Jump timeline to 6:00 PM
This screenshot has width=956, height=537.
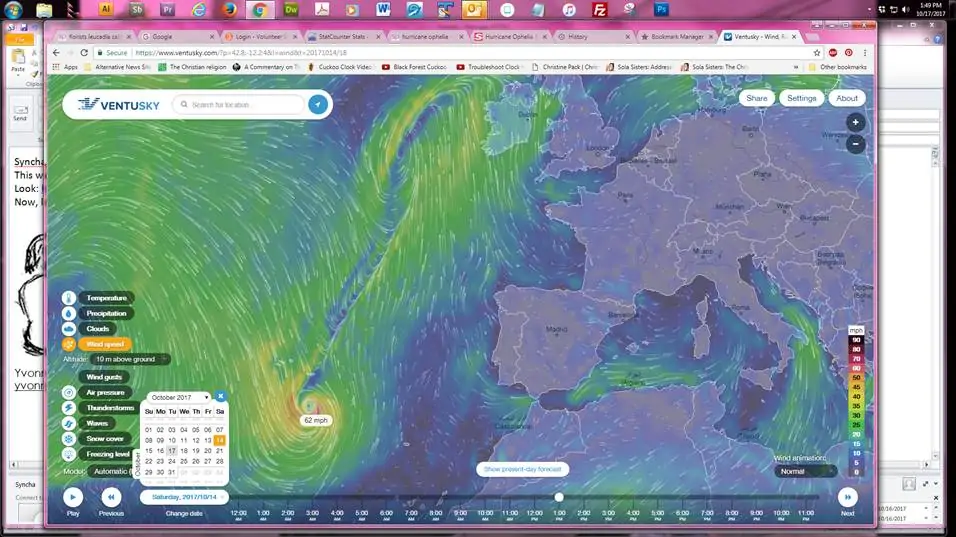(682, 515)
